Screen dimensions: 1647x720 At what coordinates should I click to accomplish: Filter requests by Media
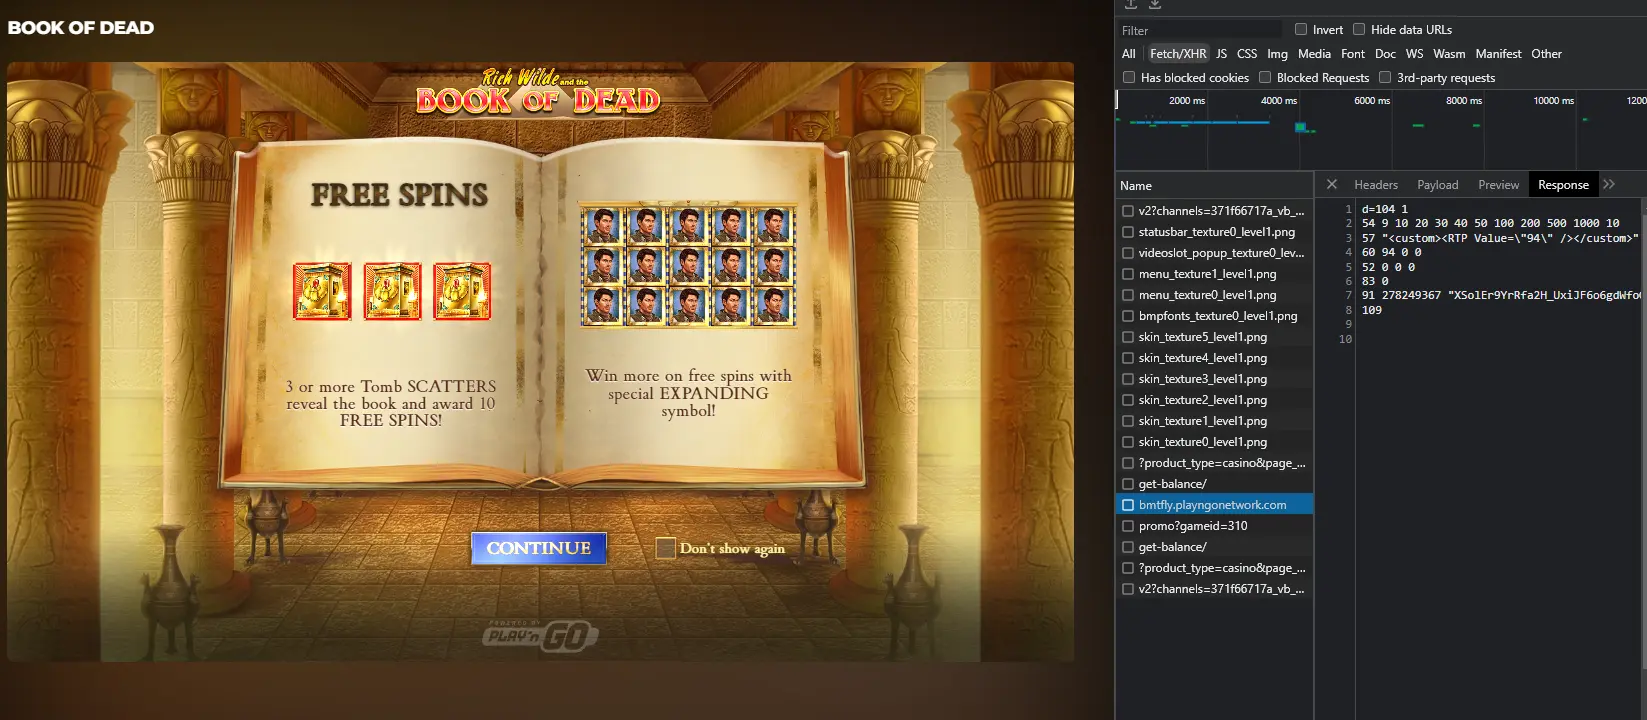[x=1314, y=54]
